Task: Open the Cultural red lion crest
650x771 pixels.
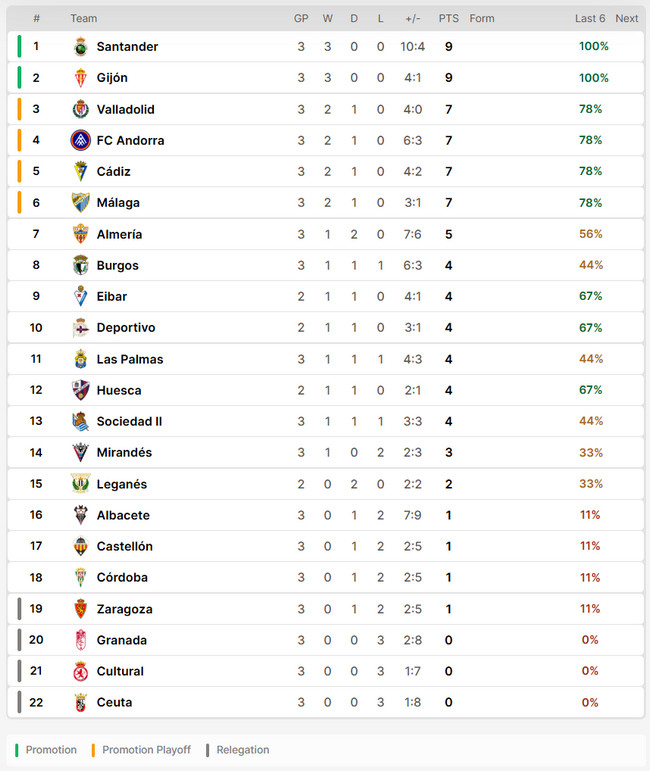Action: (x=81, y=671)
